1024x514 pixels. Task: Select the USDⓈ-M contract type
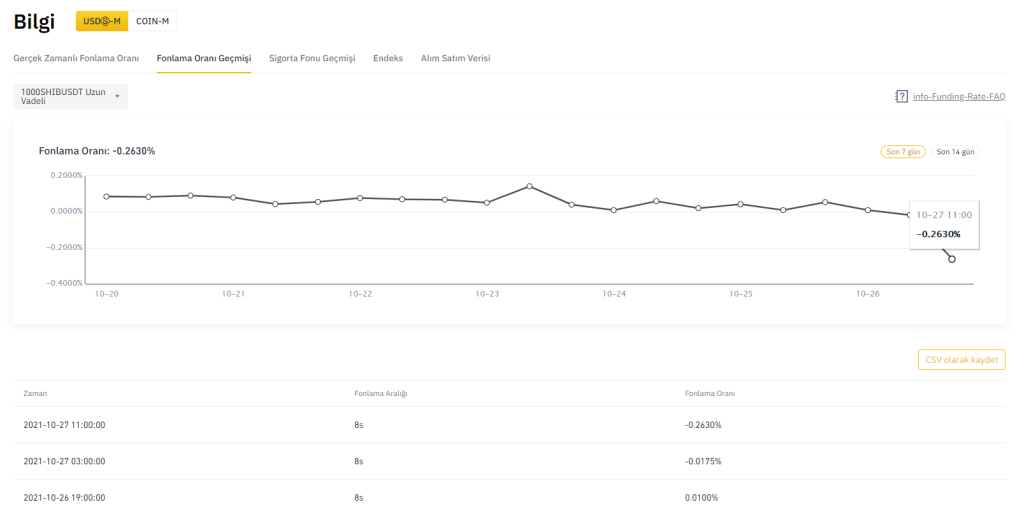pyautogui.click(x=101, y=21)
